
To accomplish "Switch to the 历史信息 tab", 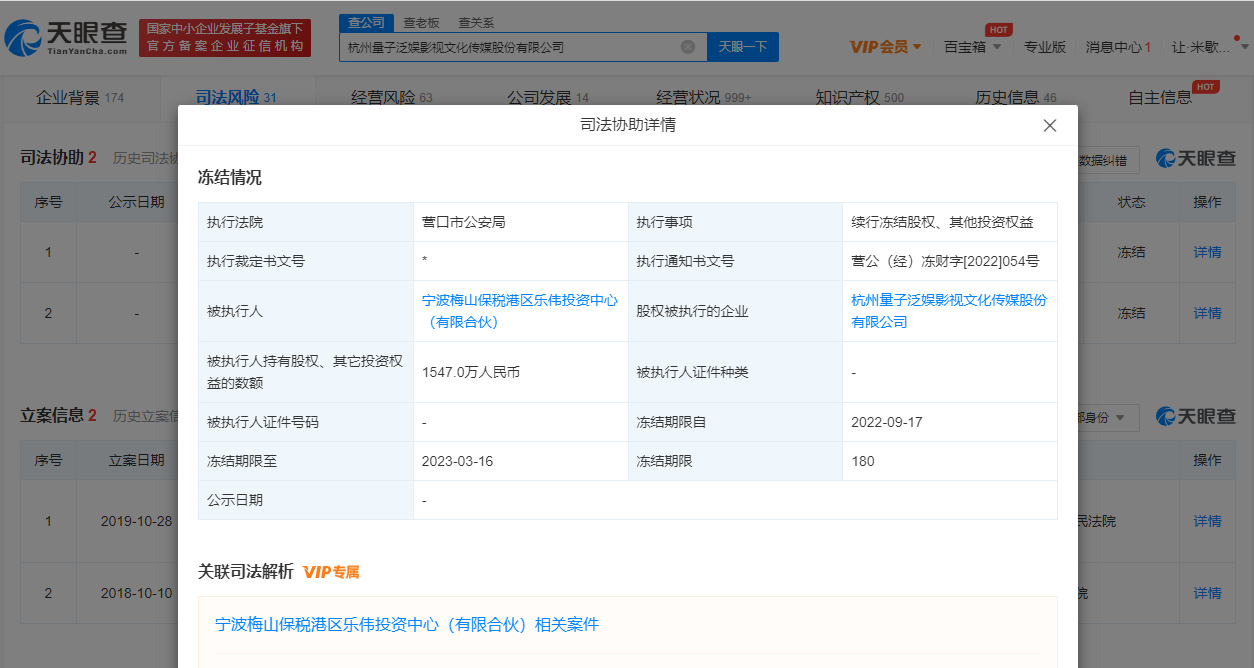I will coord(1016,97).
